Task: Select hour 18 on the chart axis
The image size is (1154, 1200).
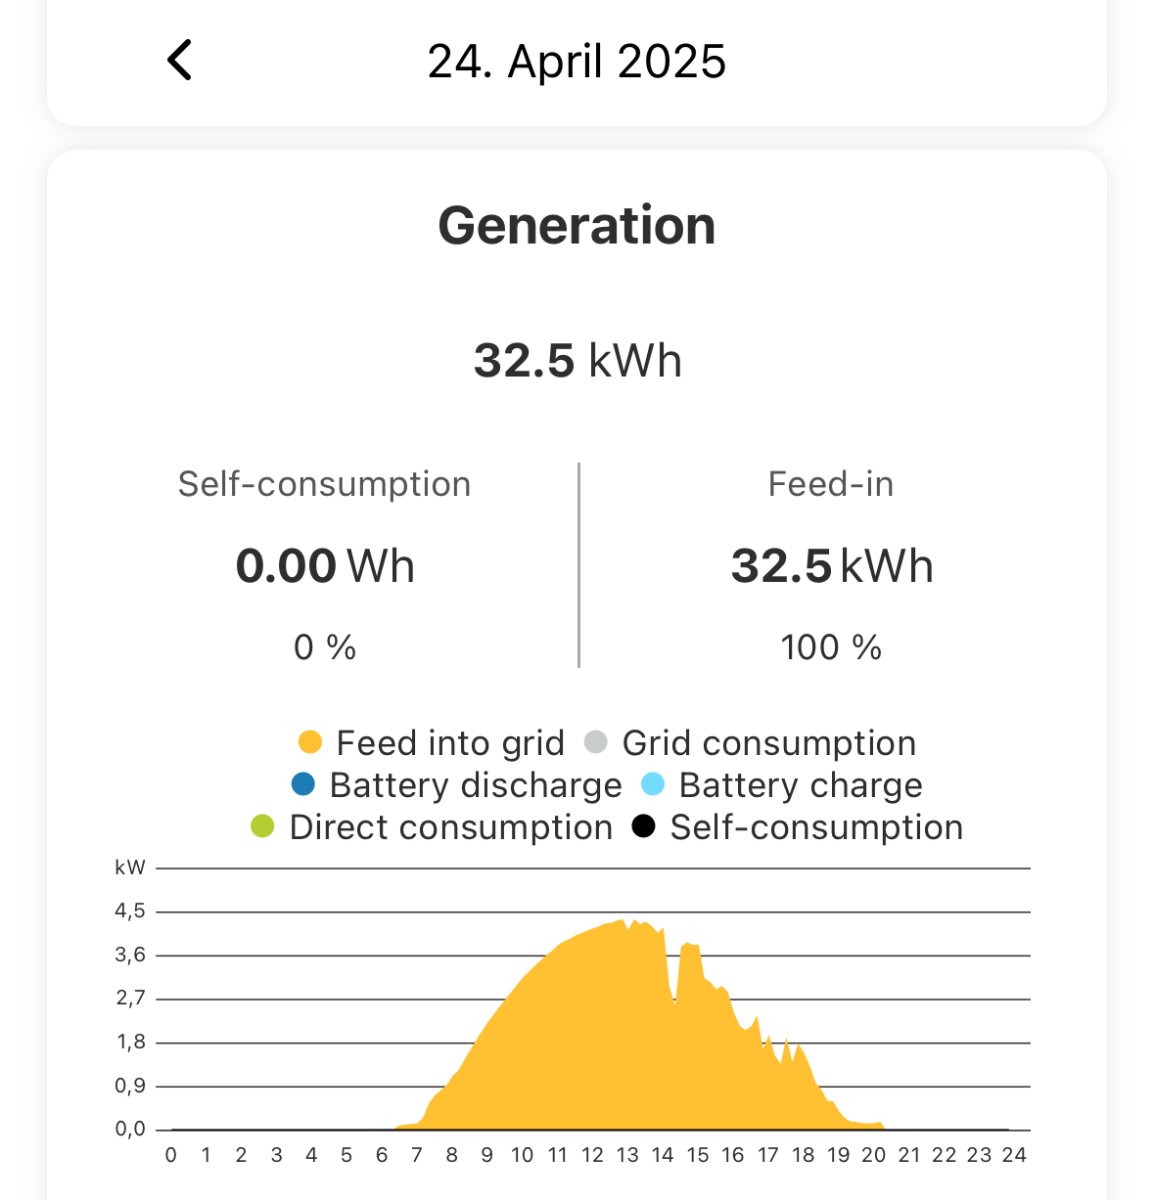Action: click(803, 1155)
